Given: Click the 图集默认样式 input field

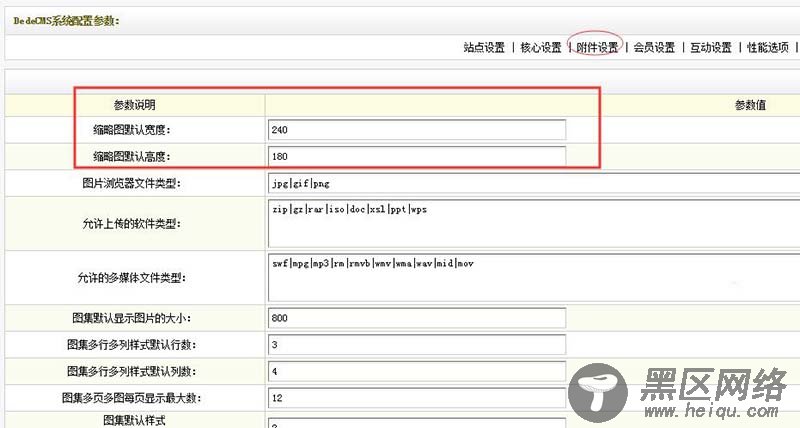Looking at the screenshot, I should coord(416,422).
